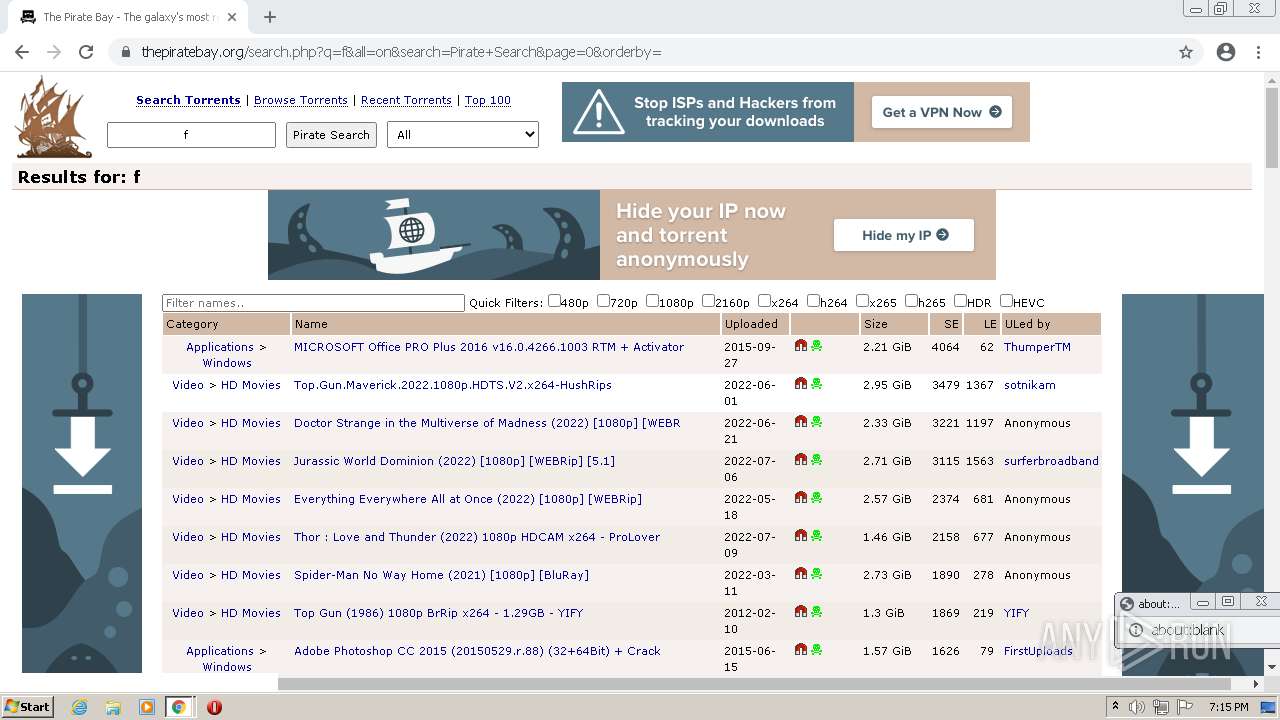Click the torrent search box containing f
The width and height of the screenshot is (1280, 720).
pos(191,135)
